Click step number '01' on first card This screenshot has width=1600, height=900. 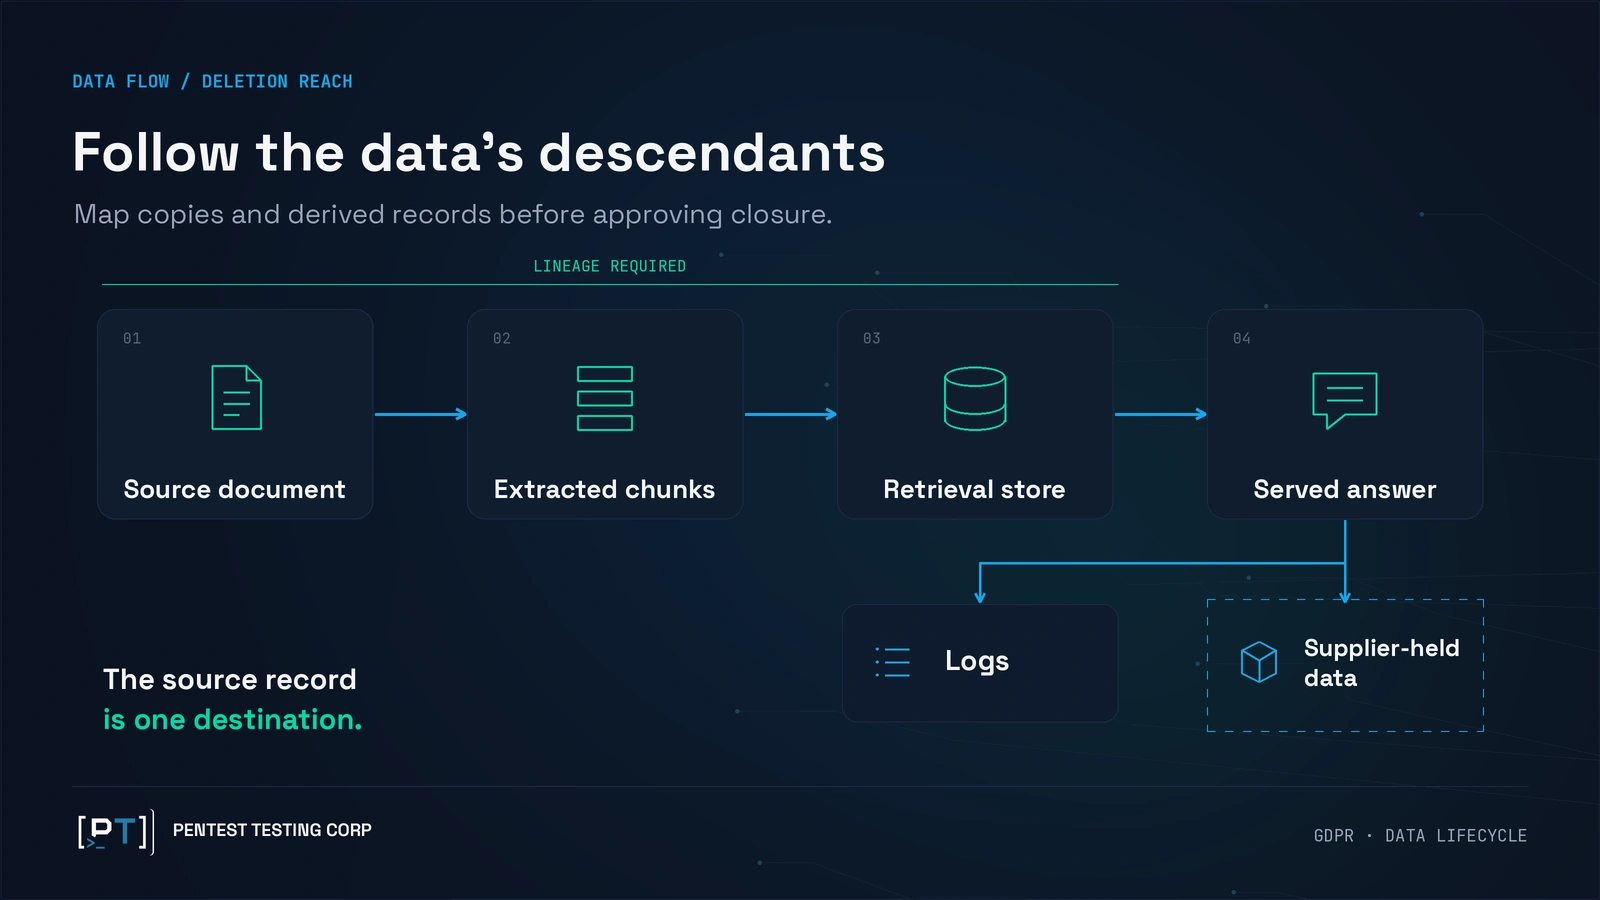coord(132,339)
